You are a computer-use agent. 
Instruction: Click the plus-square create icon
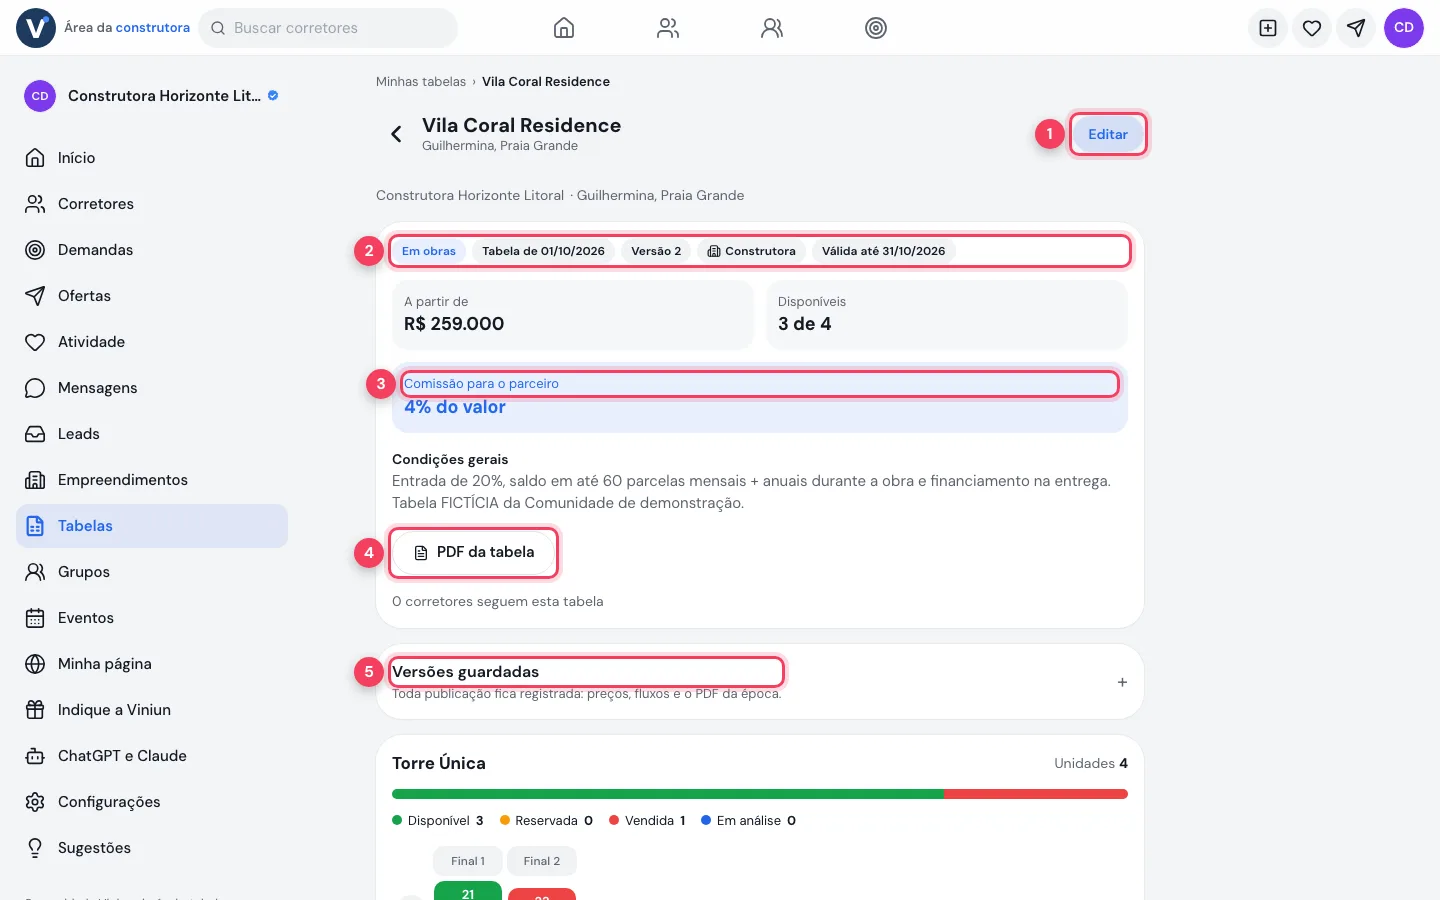(1268, 28)
